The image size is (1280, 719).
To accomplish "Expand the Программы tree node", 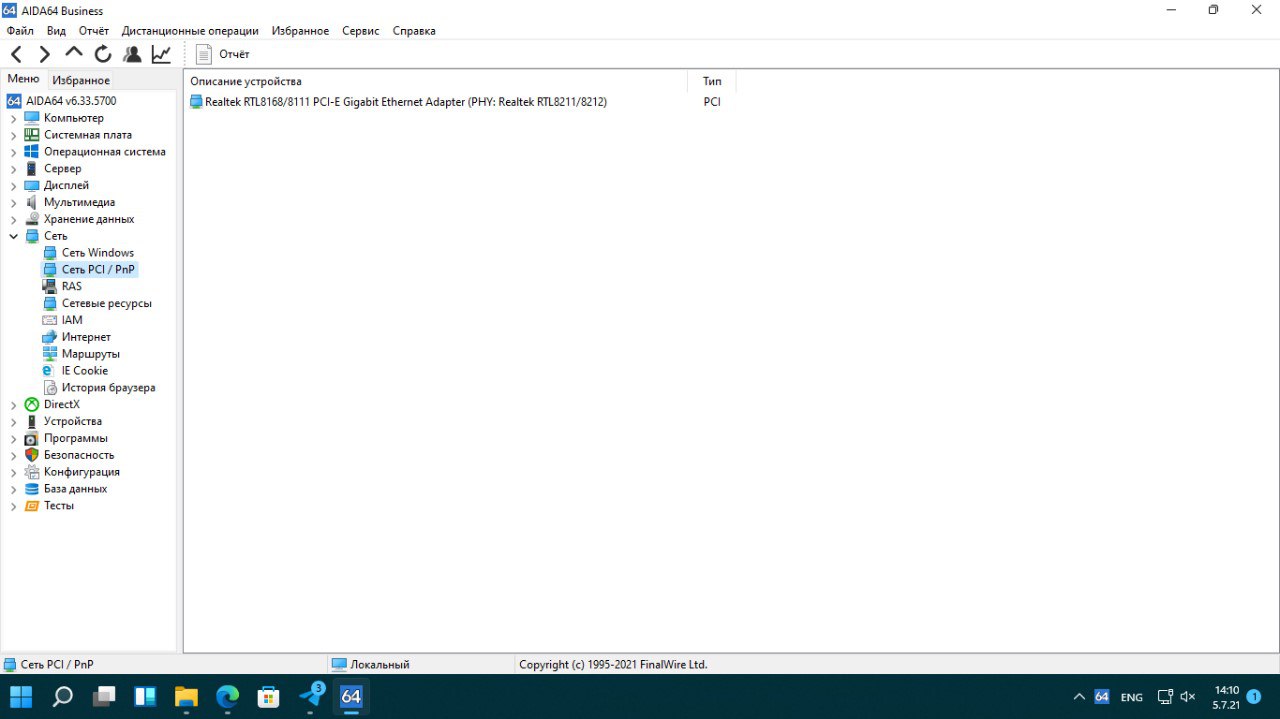I will point(13,439).
